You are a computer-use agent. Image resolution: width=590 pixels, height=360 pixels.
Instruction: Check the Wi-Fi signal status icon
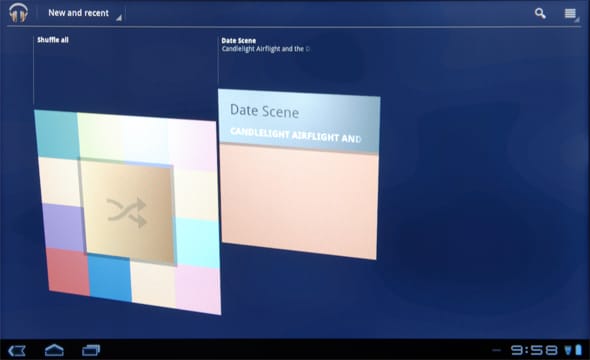coord(568,351)
